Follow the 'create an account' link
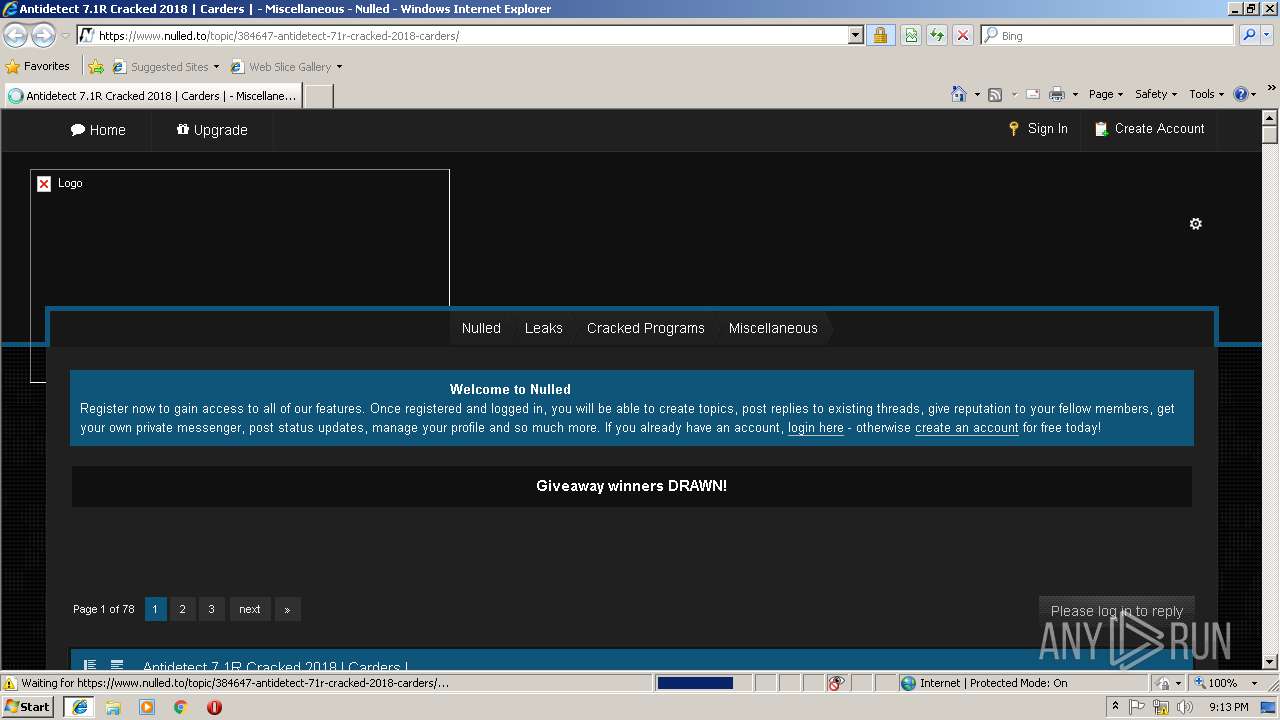1280x720 pixels. tap(967, 428)
